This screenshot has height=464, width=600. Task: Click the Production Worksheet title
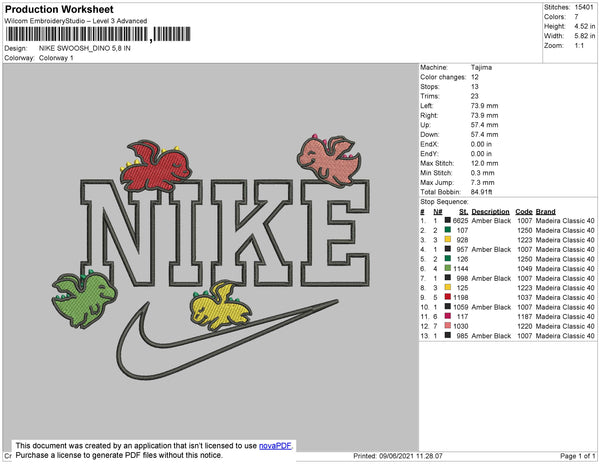coord(59,9)
